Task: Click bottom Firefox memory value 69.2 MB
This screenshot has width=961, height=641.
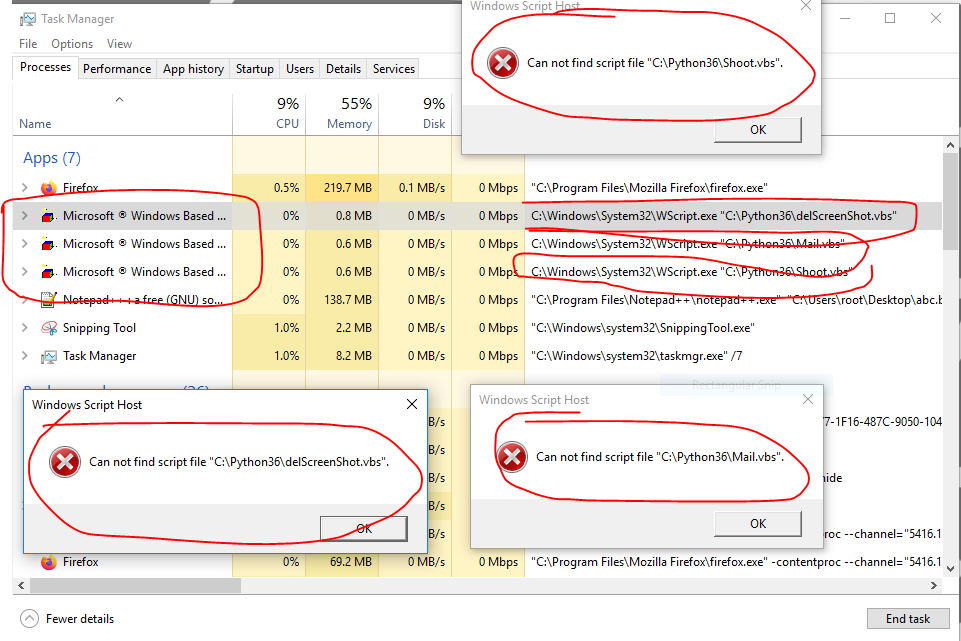Action: [351, 562]
